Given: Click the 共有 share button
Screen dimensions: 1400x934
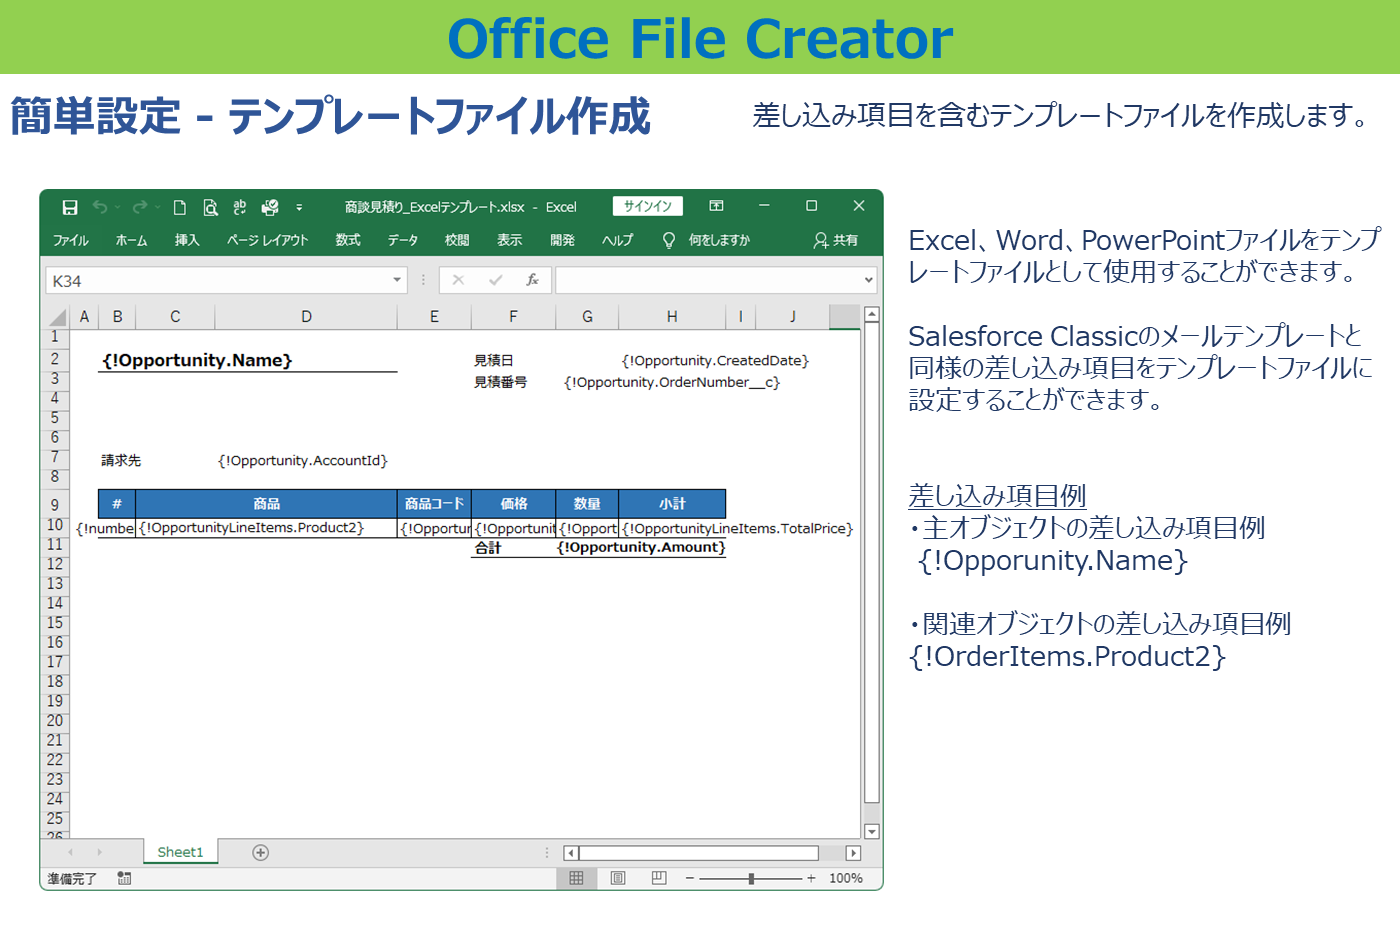Looking at the screenshot, I should [835, 240].
